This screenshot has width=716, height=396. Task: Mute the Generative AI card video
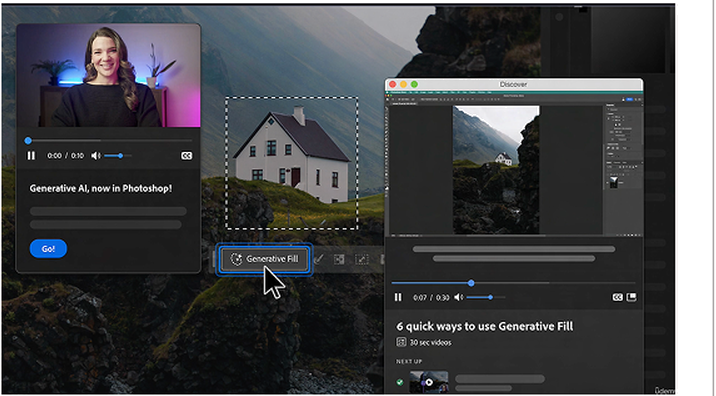tap(95, 156)
